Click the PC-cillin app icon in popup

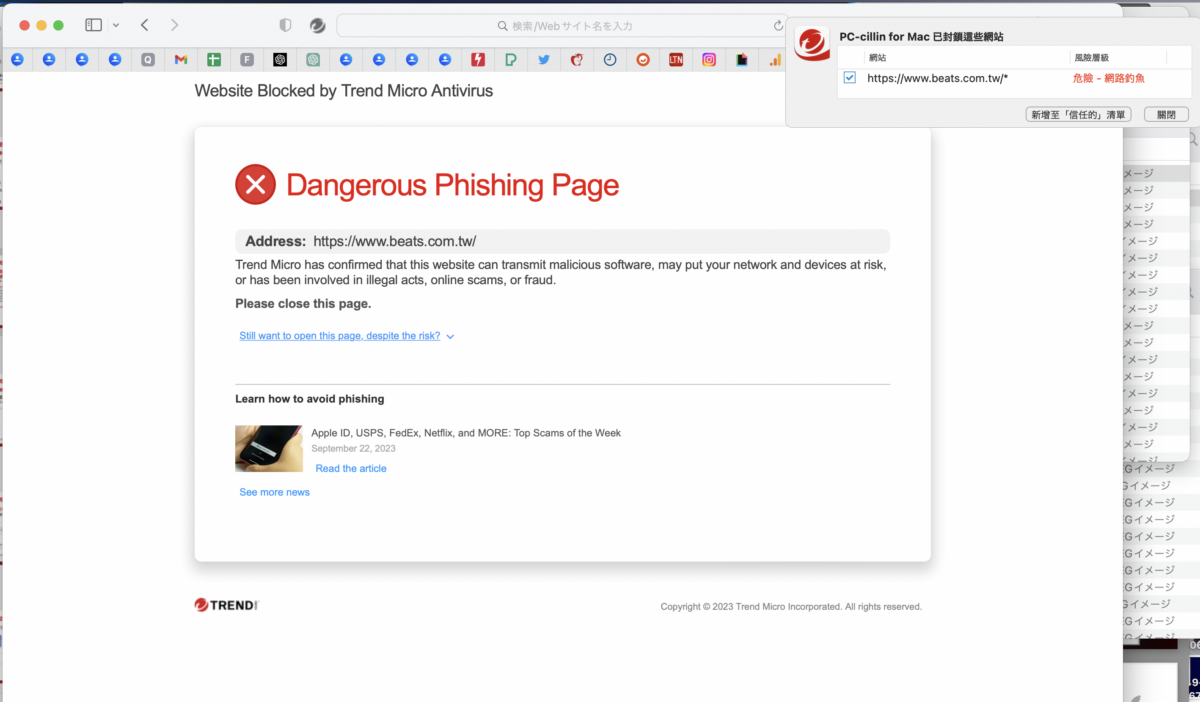[x=813, y=45]
